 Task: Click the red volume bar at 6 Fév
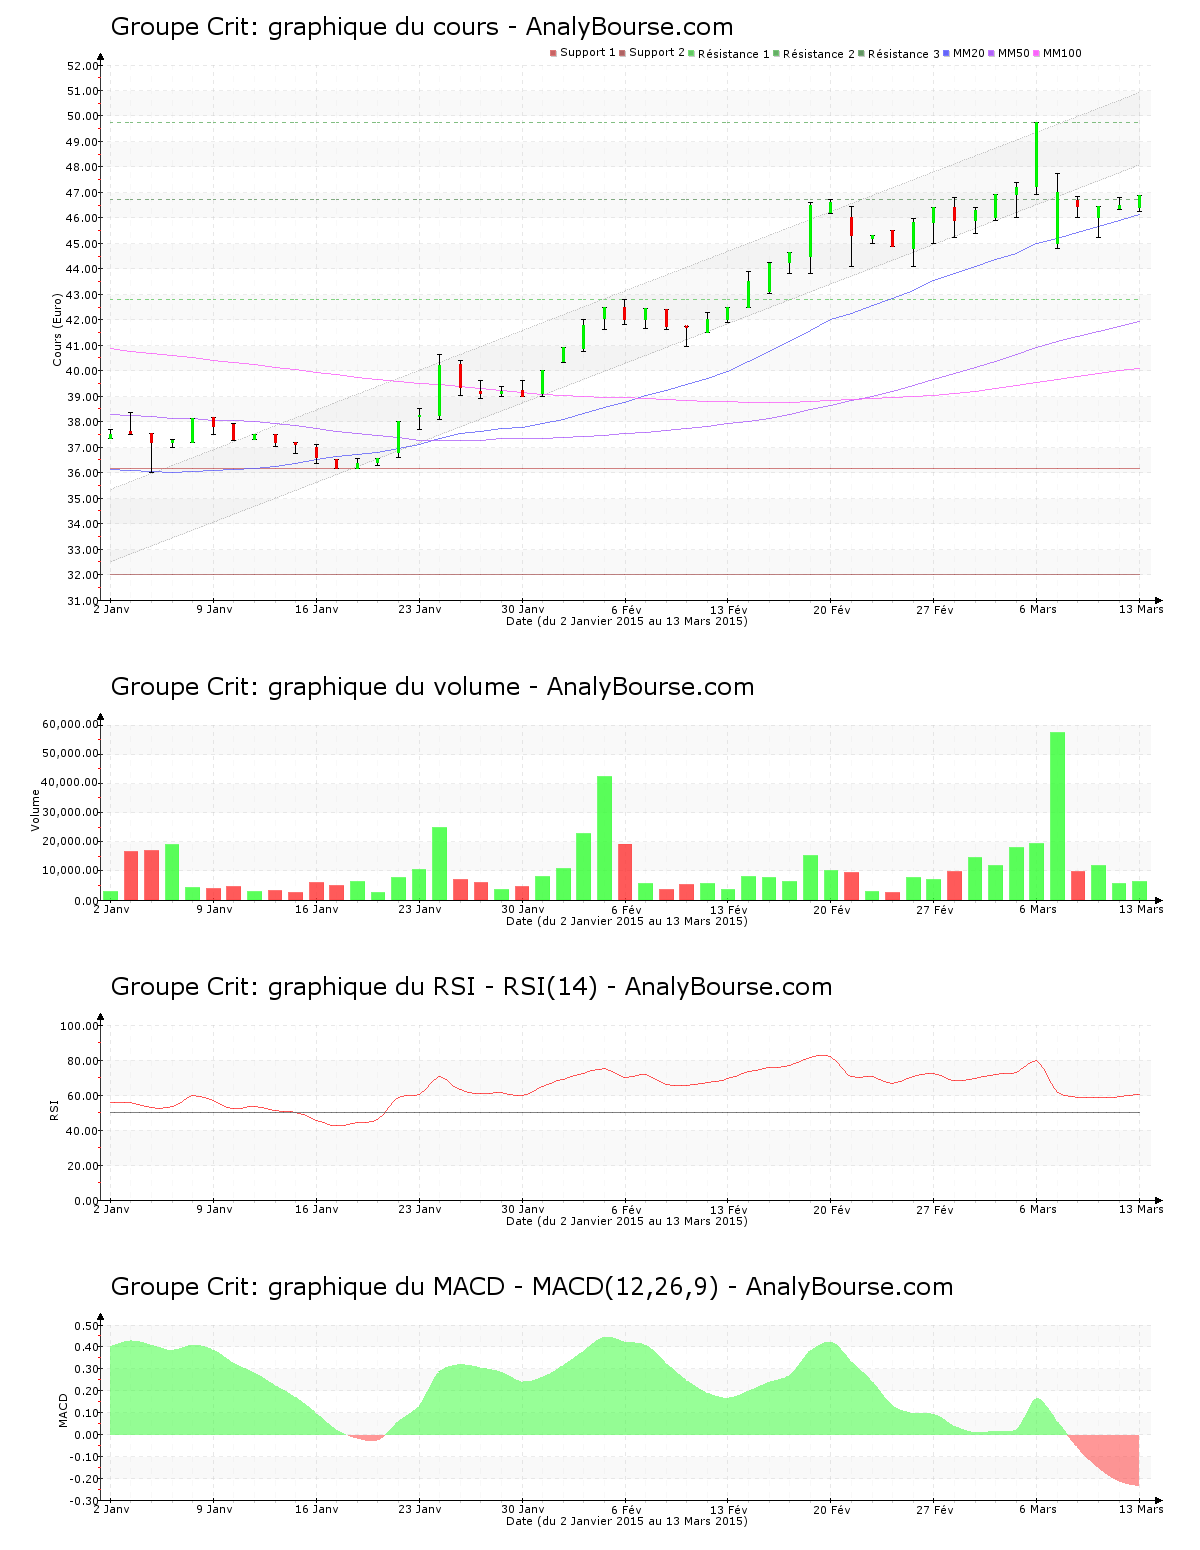pos(625,872)
